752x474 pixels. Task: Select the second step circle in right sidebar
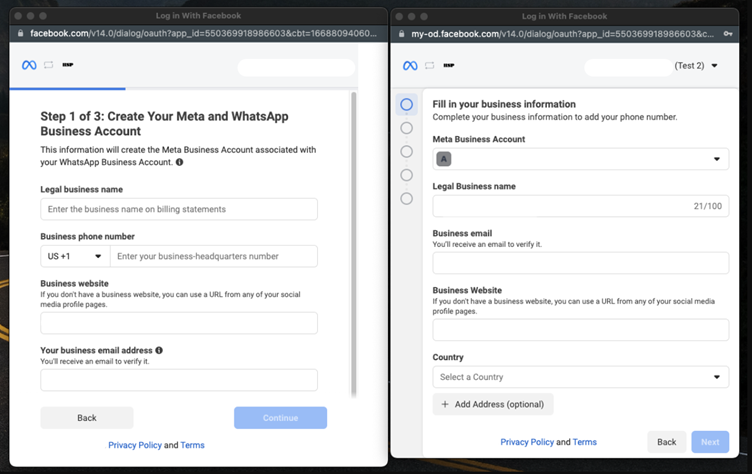406,128
